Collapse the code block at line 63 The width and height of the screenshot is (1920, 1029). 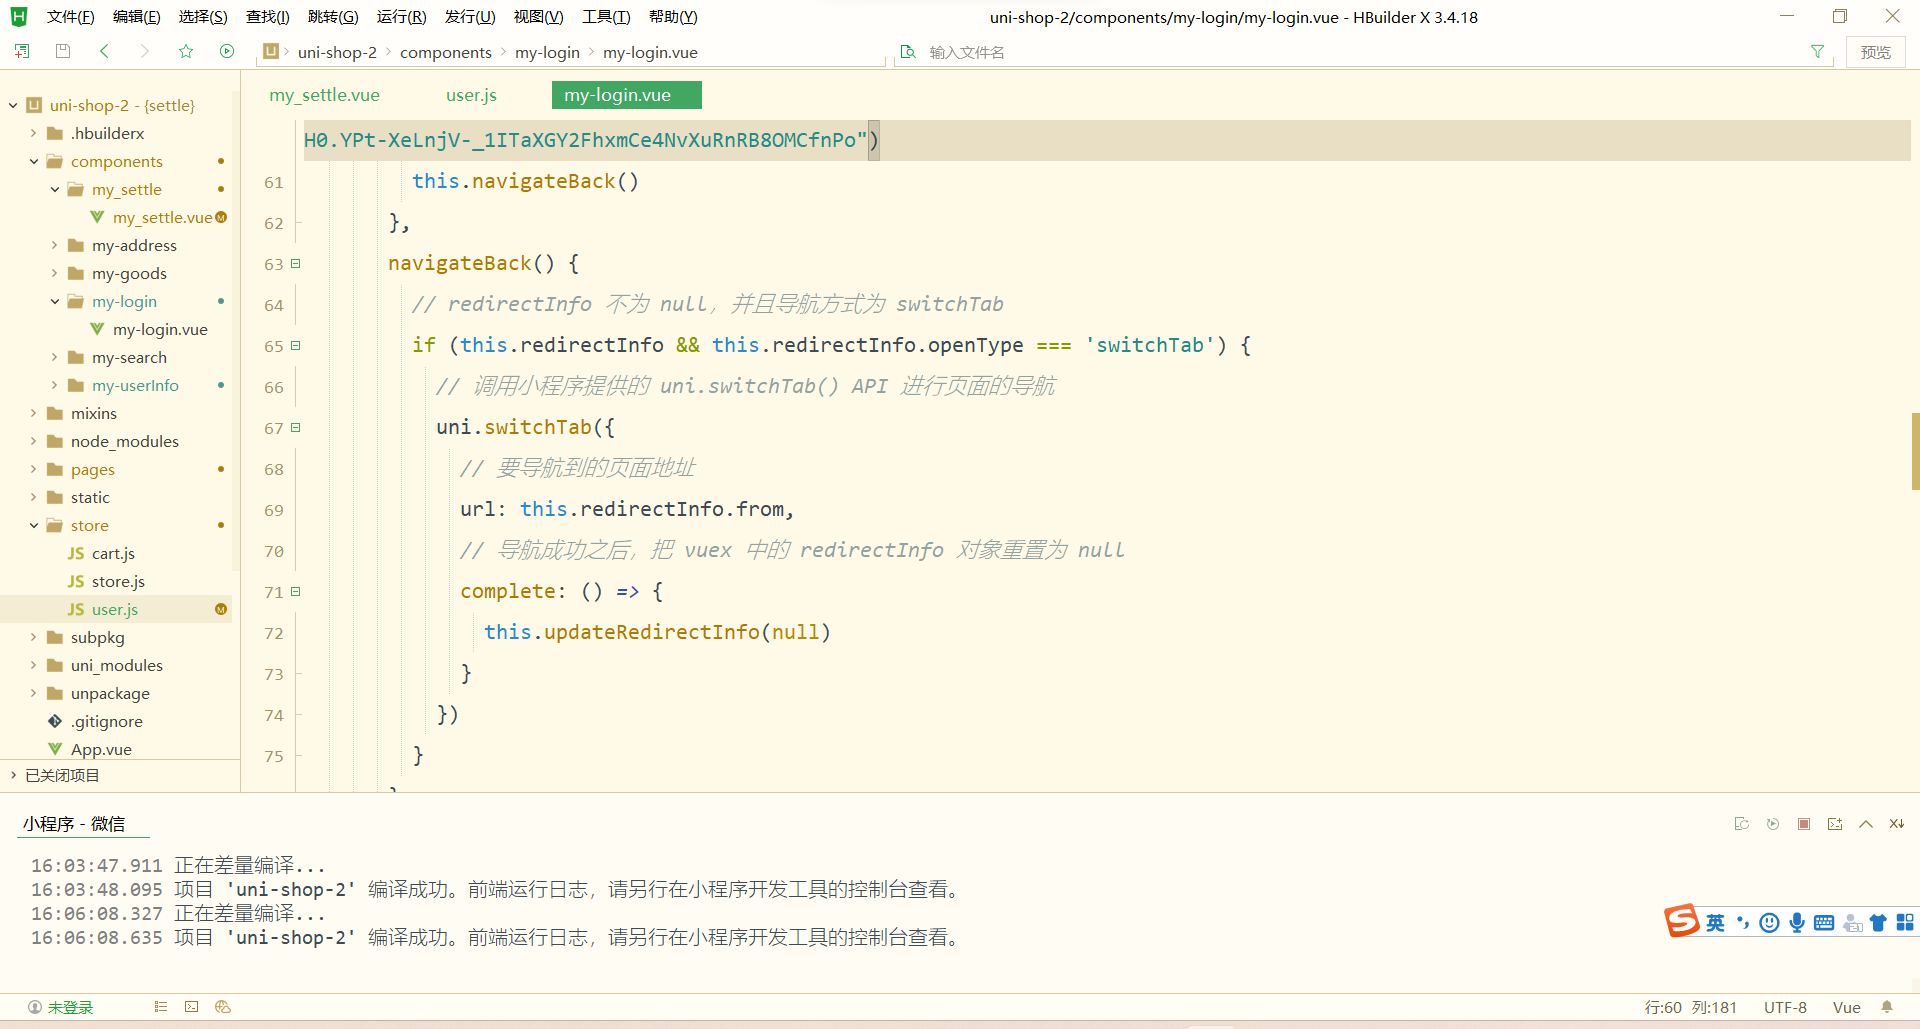296,263
